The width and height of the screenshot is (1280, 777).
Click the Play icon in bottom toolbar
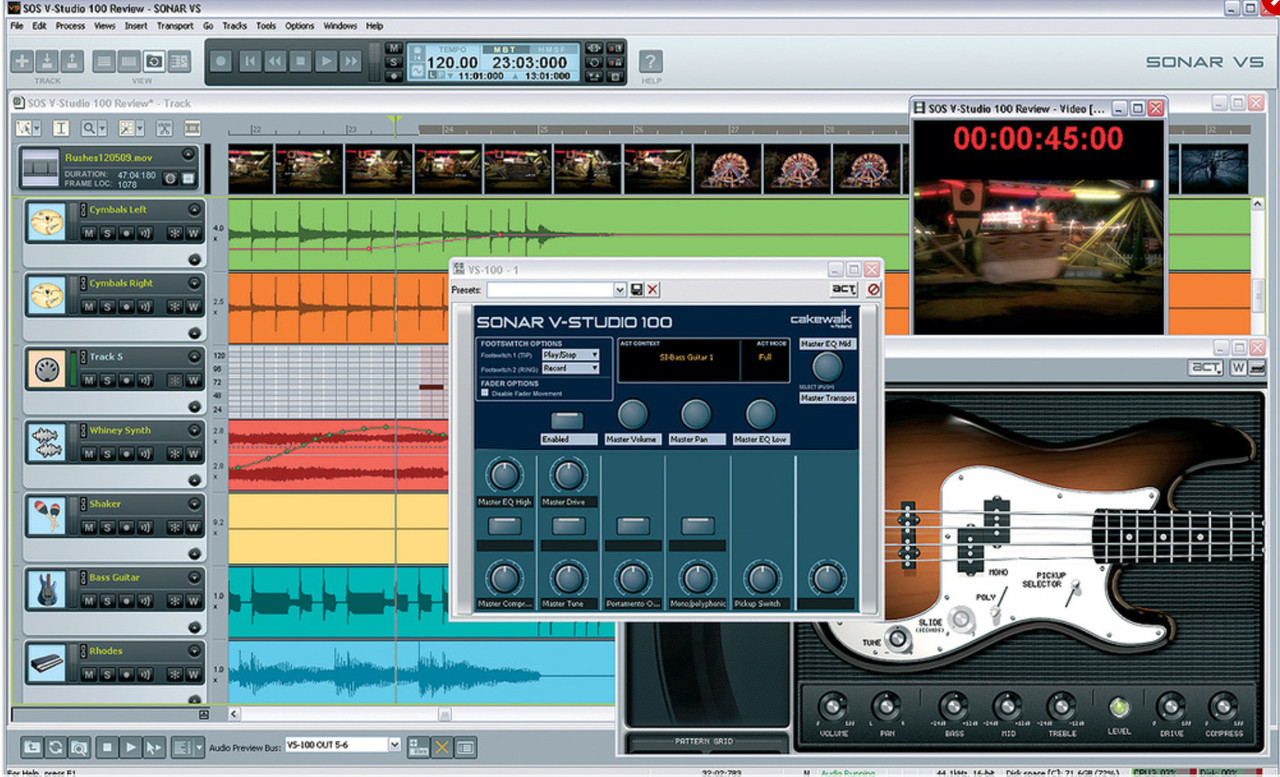(131, 746)
